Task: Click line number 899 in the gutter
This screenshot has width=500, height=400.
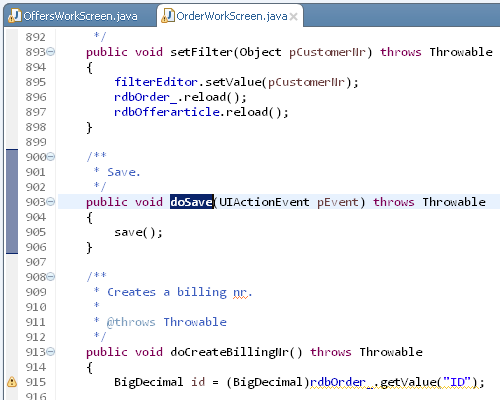Action: (x=36, y=142)
